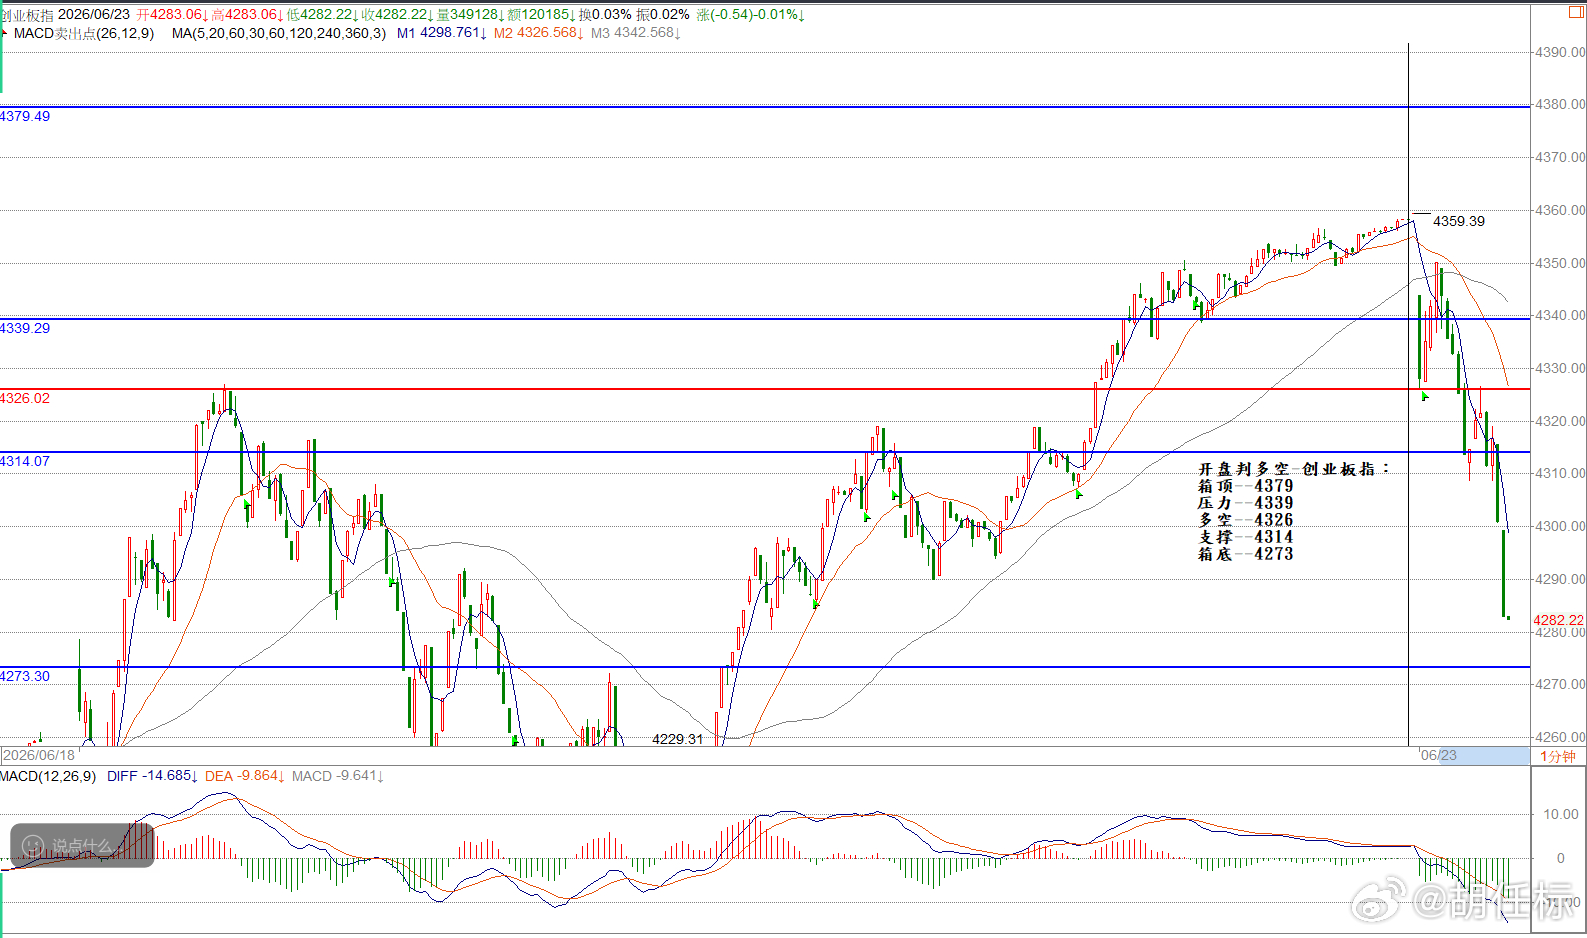1587x938 pixels.
Task: Select the 4273.30 box-bottom line label
Action: [25, 676]
